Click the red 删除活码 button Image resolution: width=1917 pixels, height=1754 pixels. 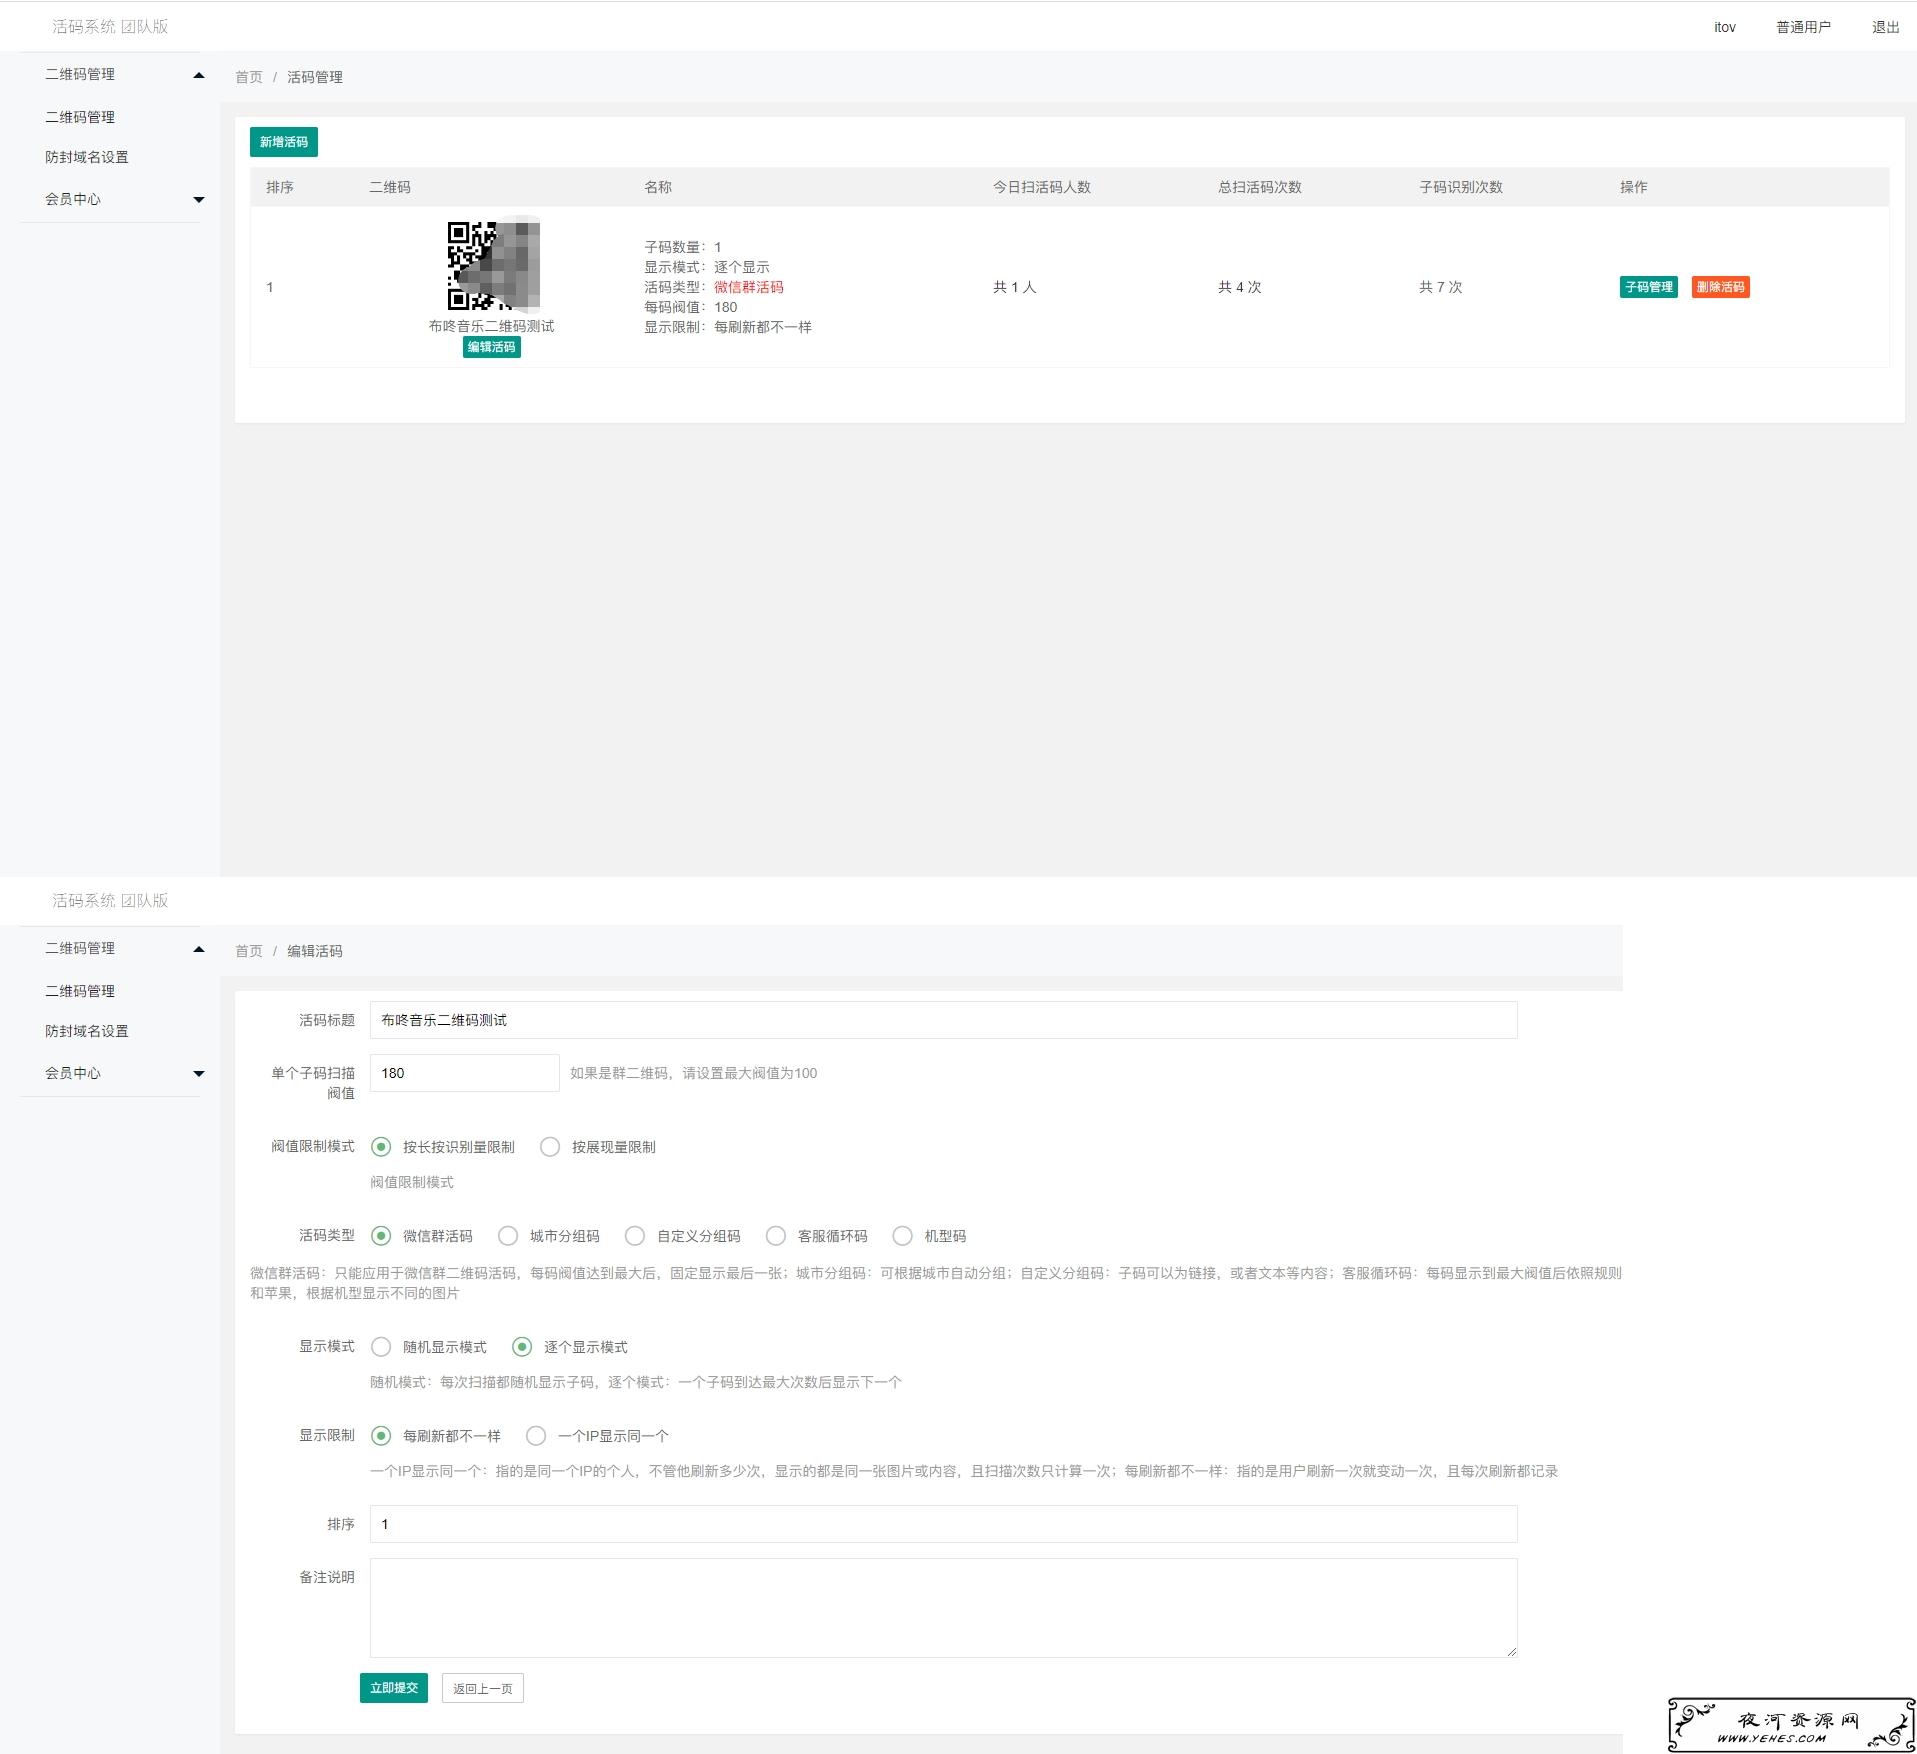click(1720, 287)
